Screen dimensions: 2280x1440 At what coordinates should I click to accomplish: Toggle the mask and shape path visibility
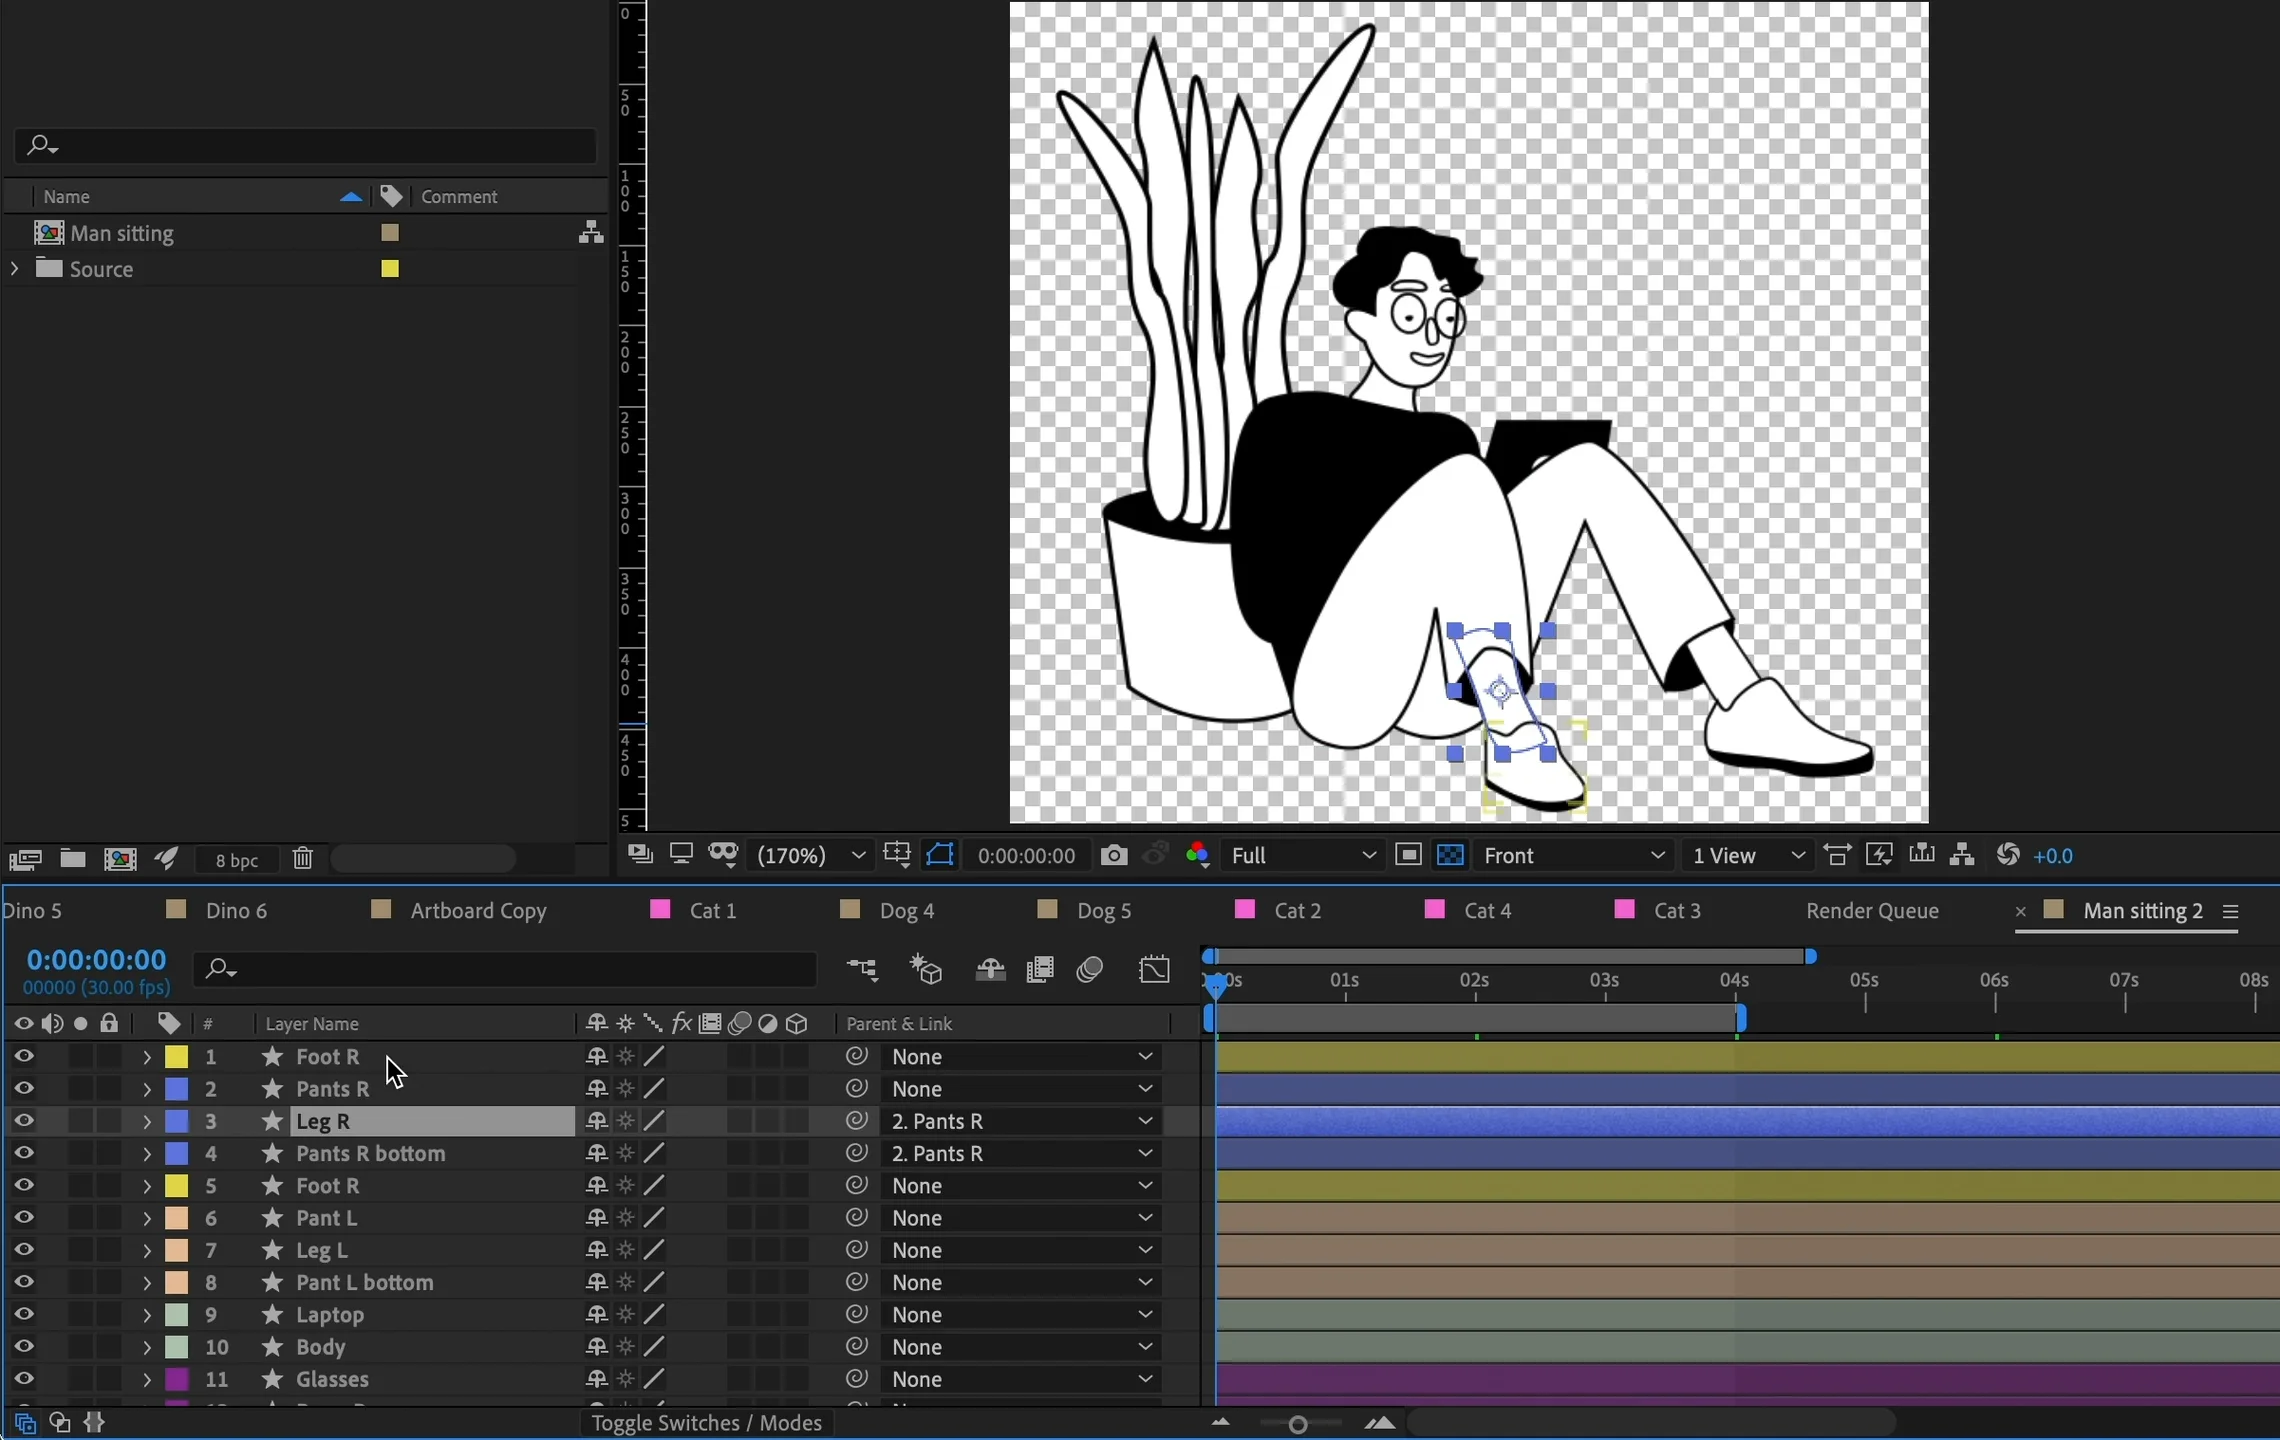[940, 855]
